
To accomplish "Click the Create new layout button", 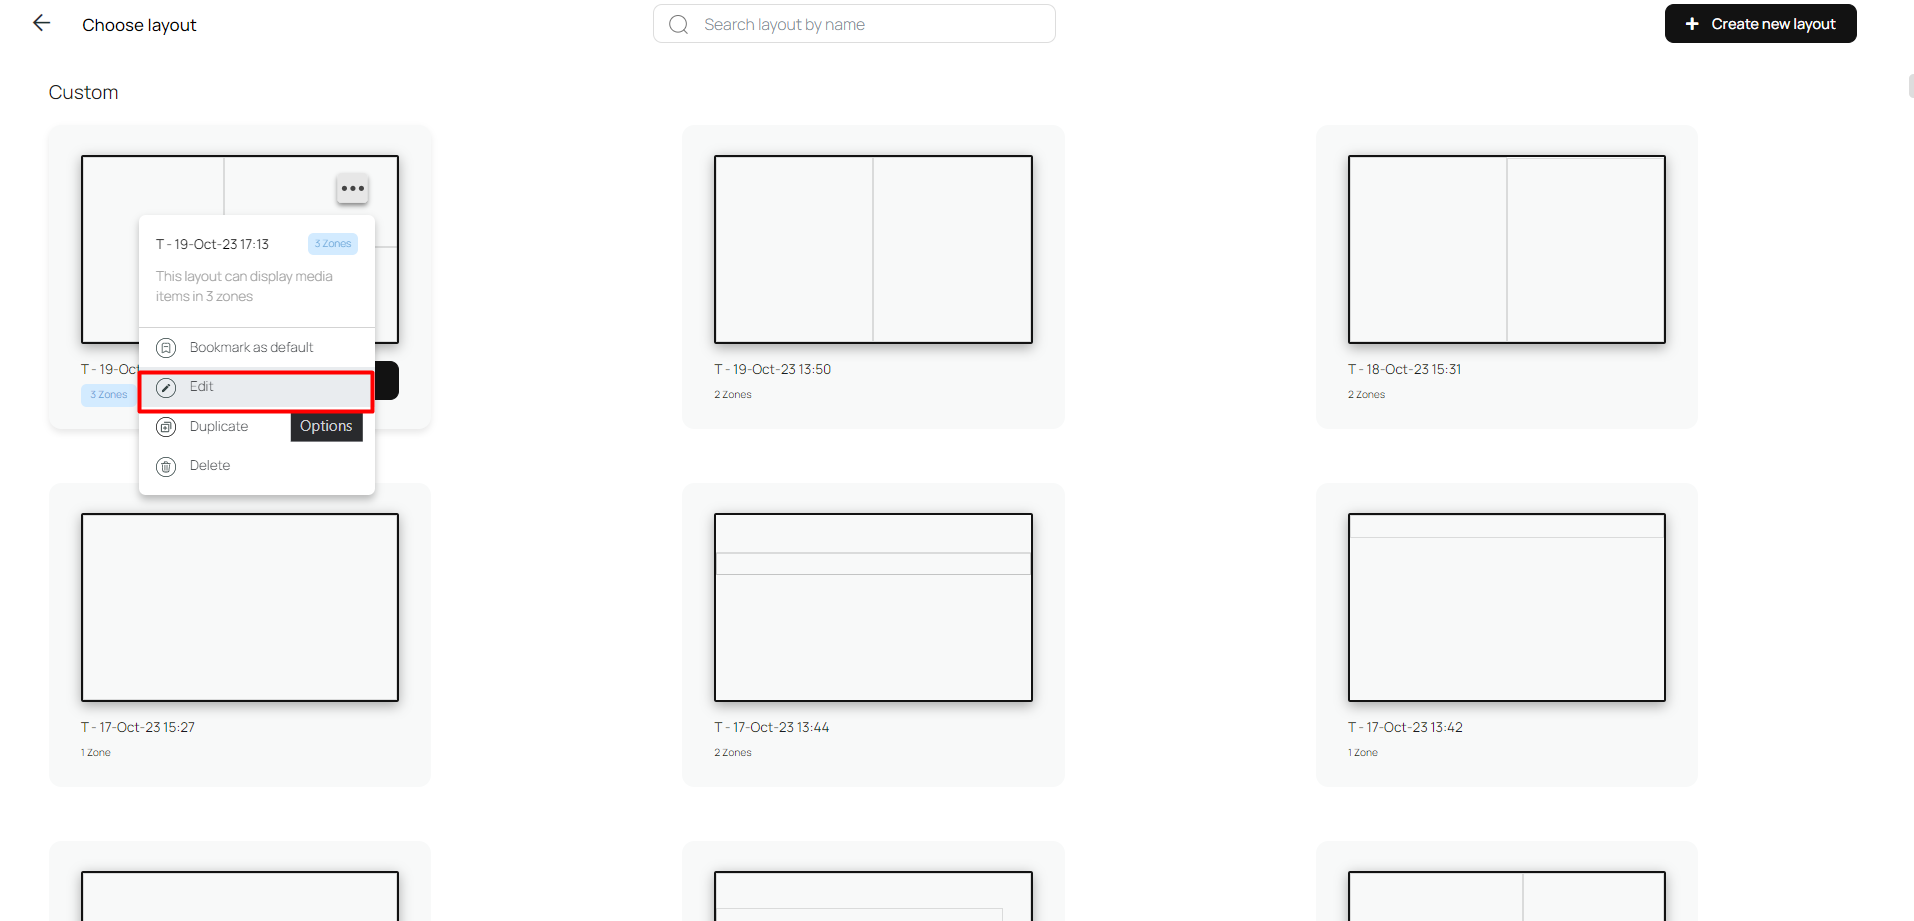I will (1760, 24).
